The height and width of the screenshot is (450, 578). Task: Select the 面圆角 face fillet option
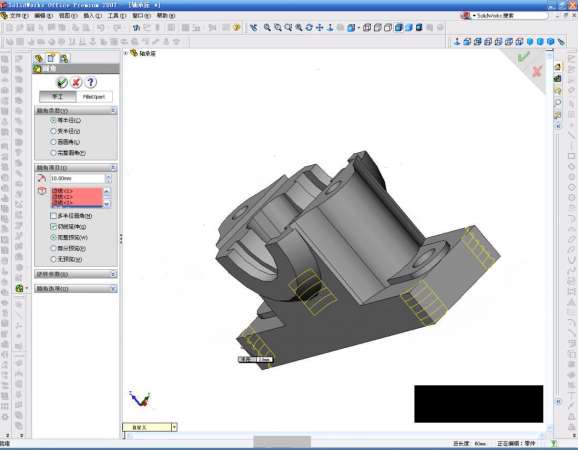[53, 142]
